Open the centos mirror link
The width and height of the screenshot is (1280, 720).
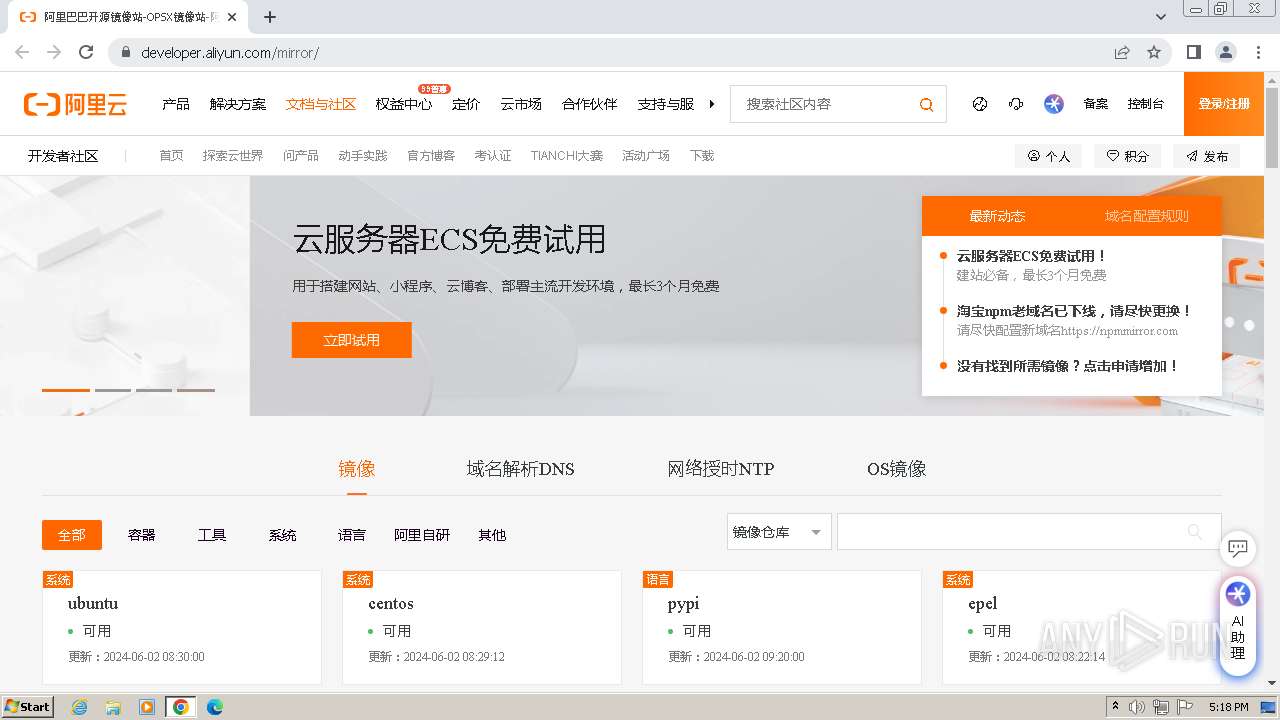coord(391,603)
